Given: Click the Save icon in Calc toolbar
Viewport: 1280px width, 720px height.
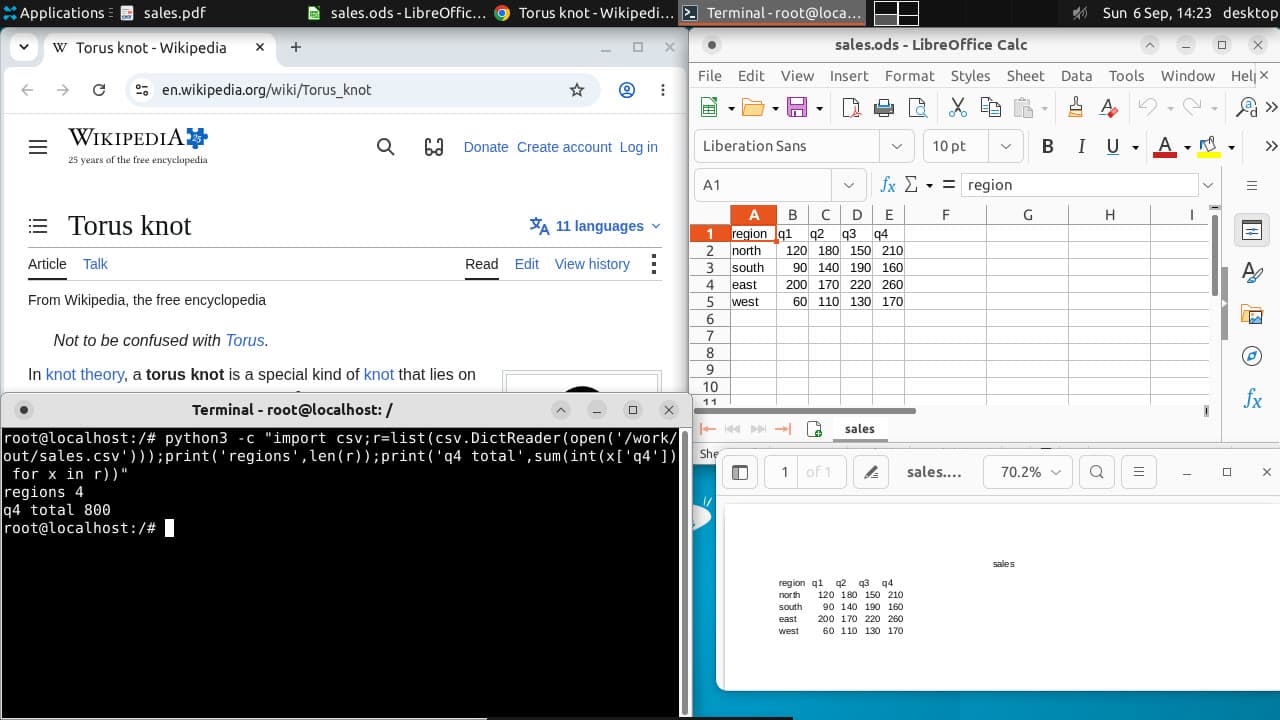Looking at the screenshot, I should [797, 108].
